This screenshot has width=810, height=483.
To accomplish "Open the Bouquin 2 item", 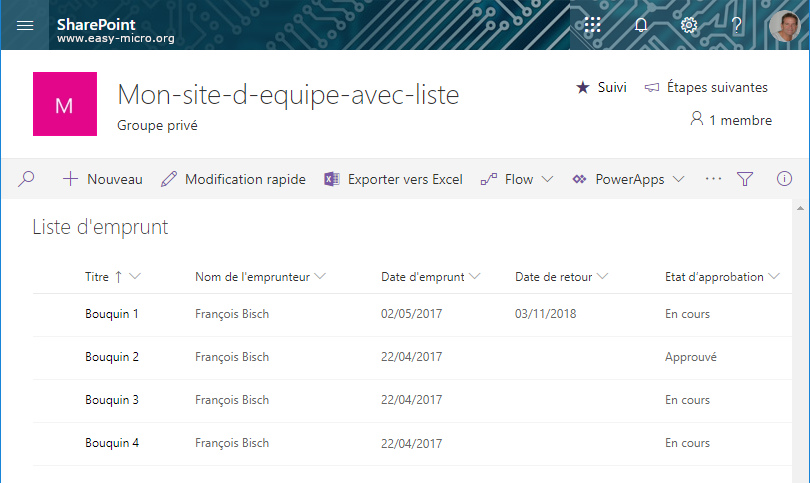I will pos(112,357).
